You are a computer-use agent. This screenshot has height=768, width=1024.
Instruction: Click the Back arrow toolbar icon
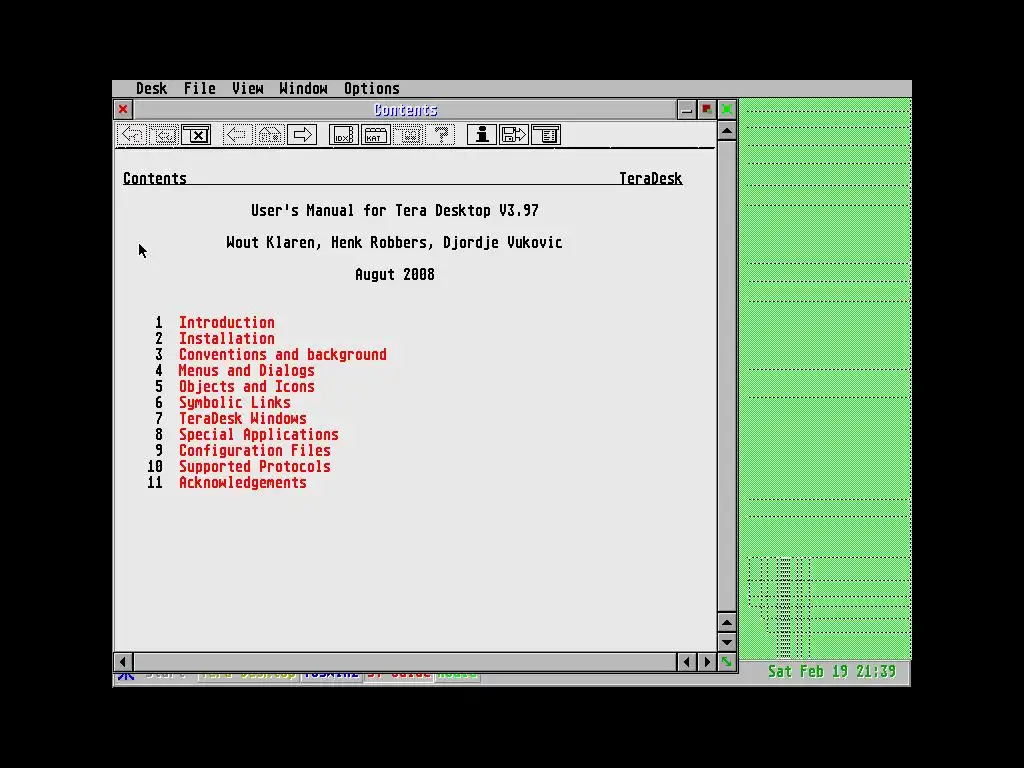coord(133,135)
